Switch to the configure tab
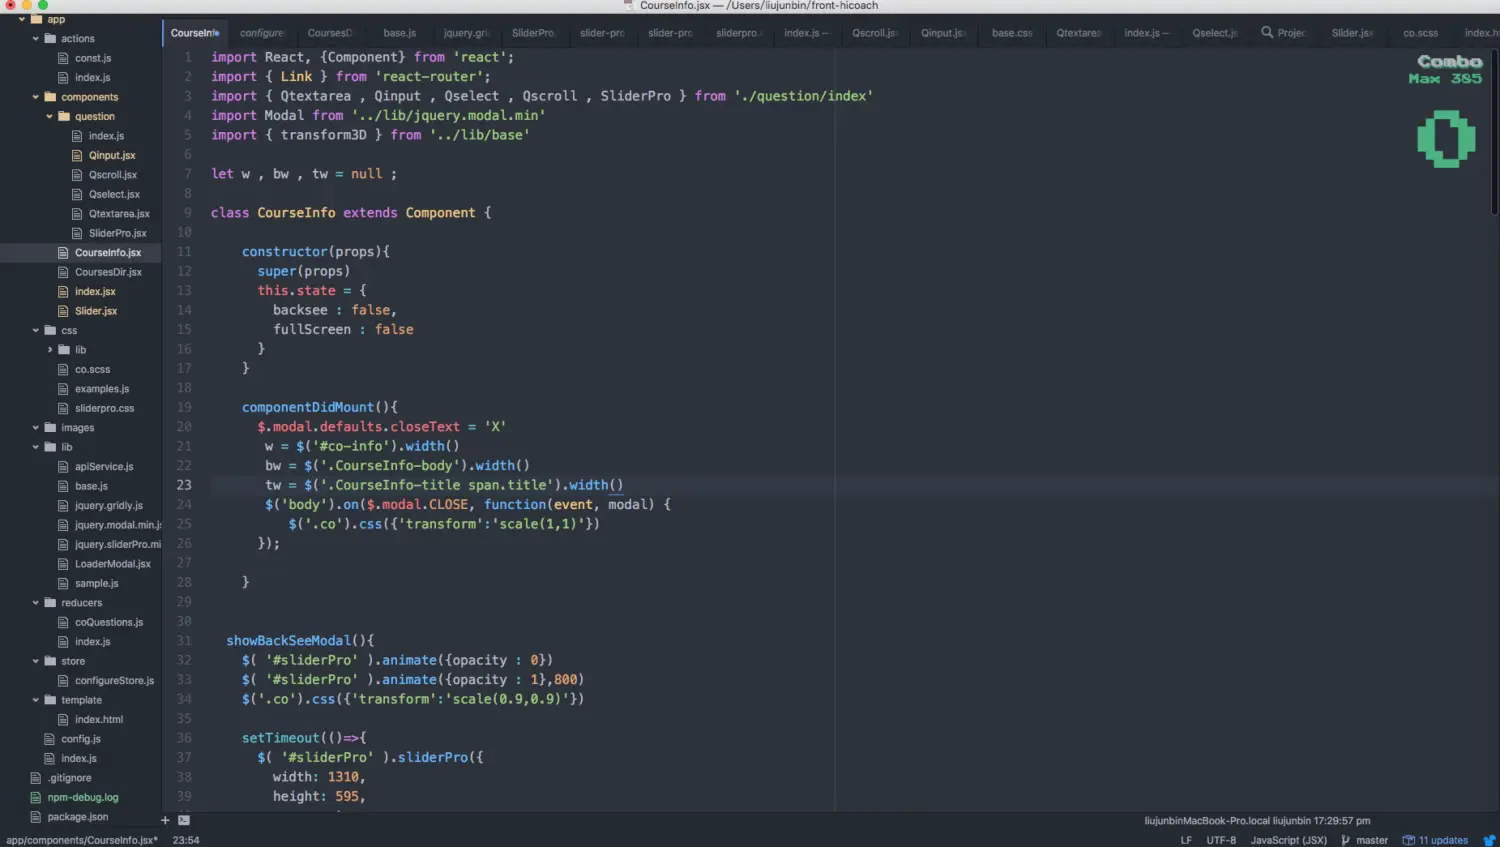Image resolution: width=1500 pixels, height=847 pixels. point(262,33)
